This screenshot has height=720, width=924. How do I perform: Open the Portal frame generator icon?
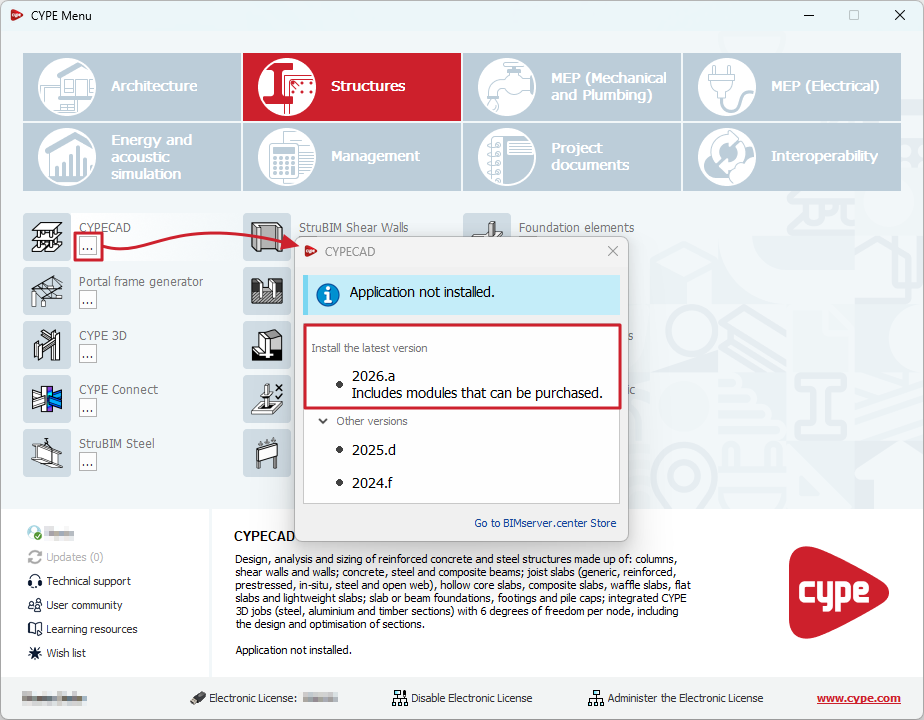46,291
